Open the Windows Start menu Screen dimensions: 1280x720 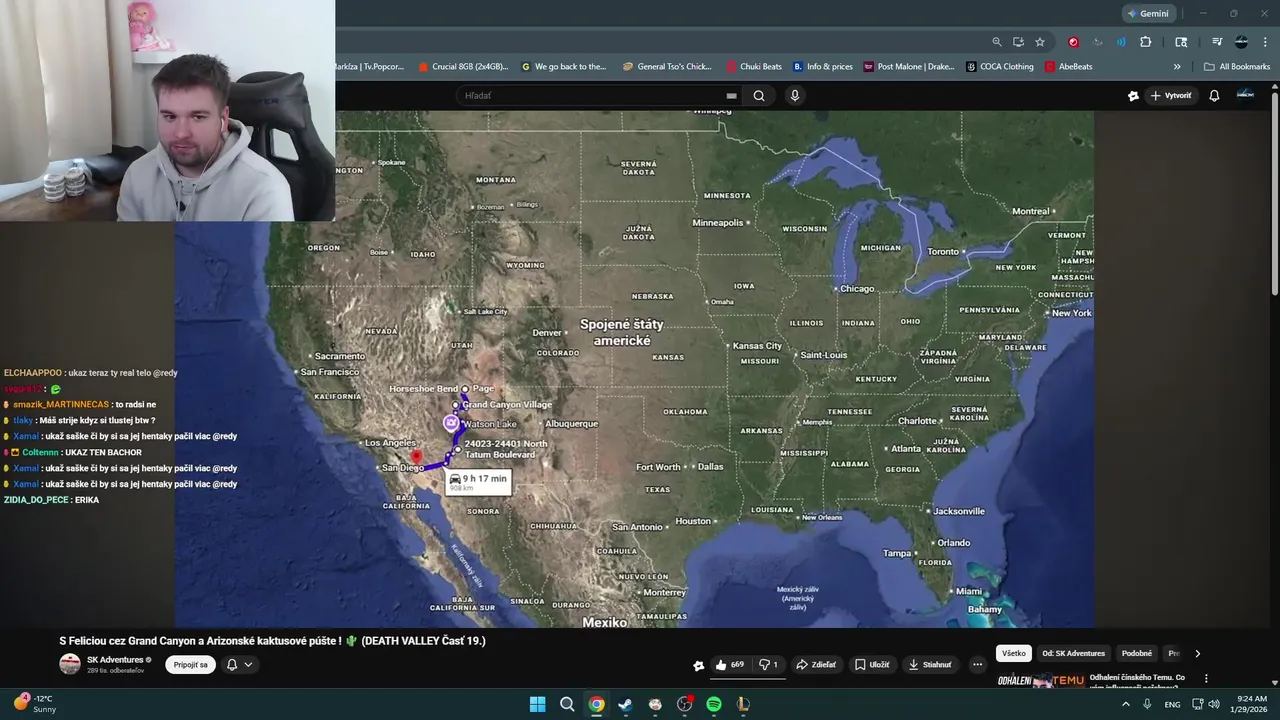[537, 704]
